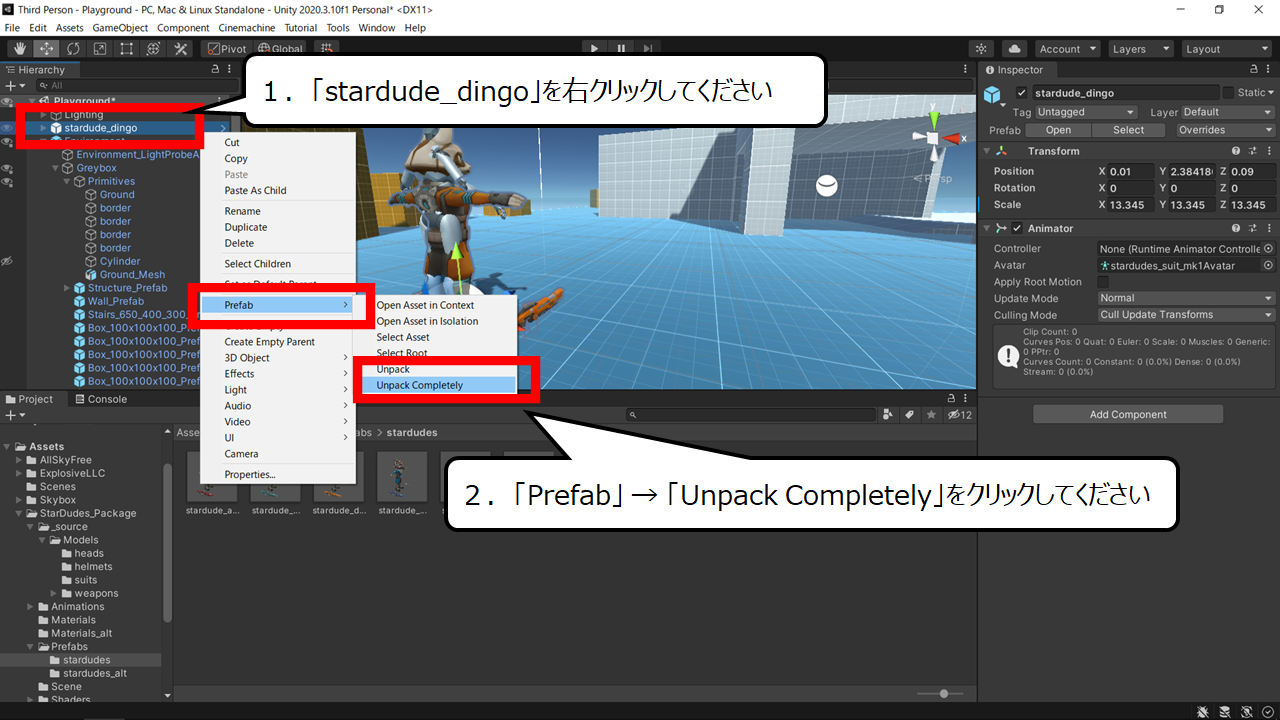The width and height of the screenshot is (1280, 720).
Task: Open the GameObject menu
Action: (x=121, y=28)
